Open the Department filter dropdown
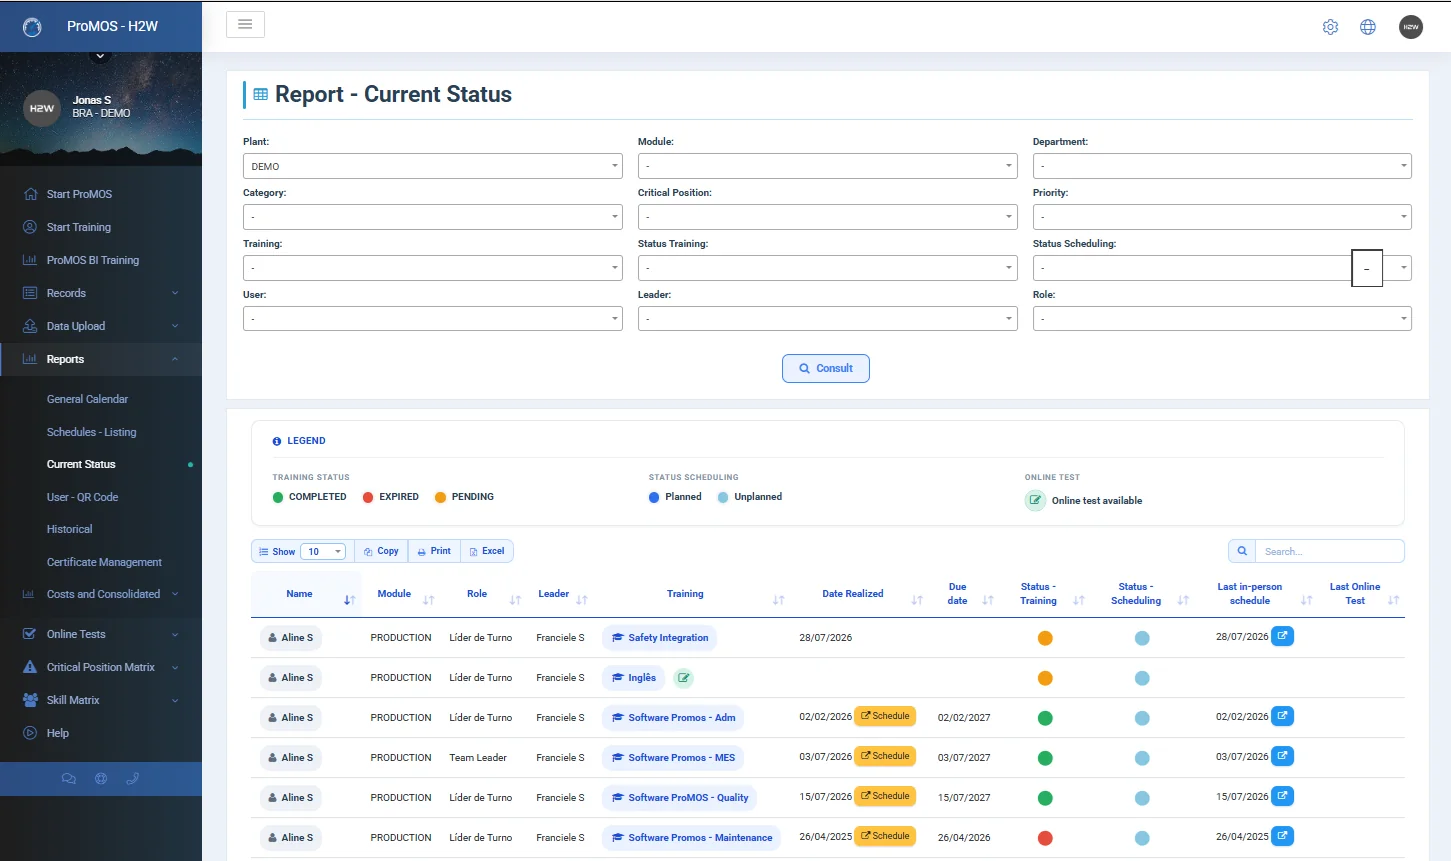1451x861 pixels. [x=1222, y=166]
